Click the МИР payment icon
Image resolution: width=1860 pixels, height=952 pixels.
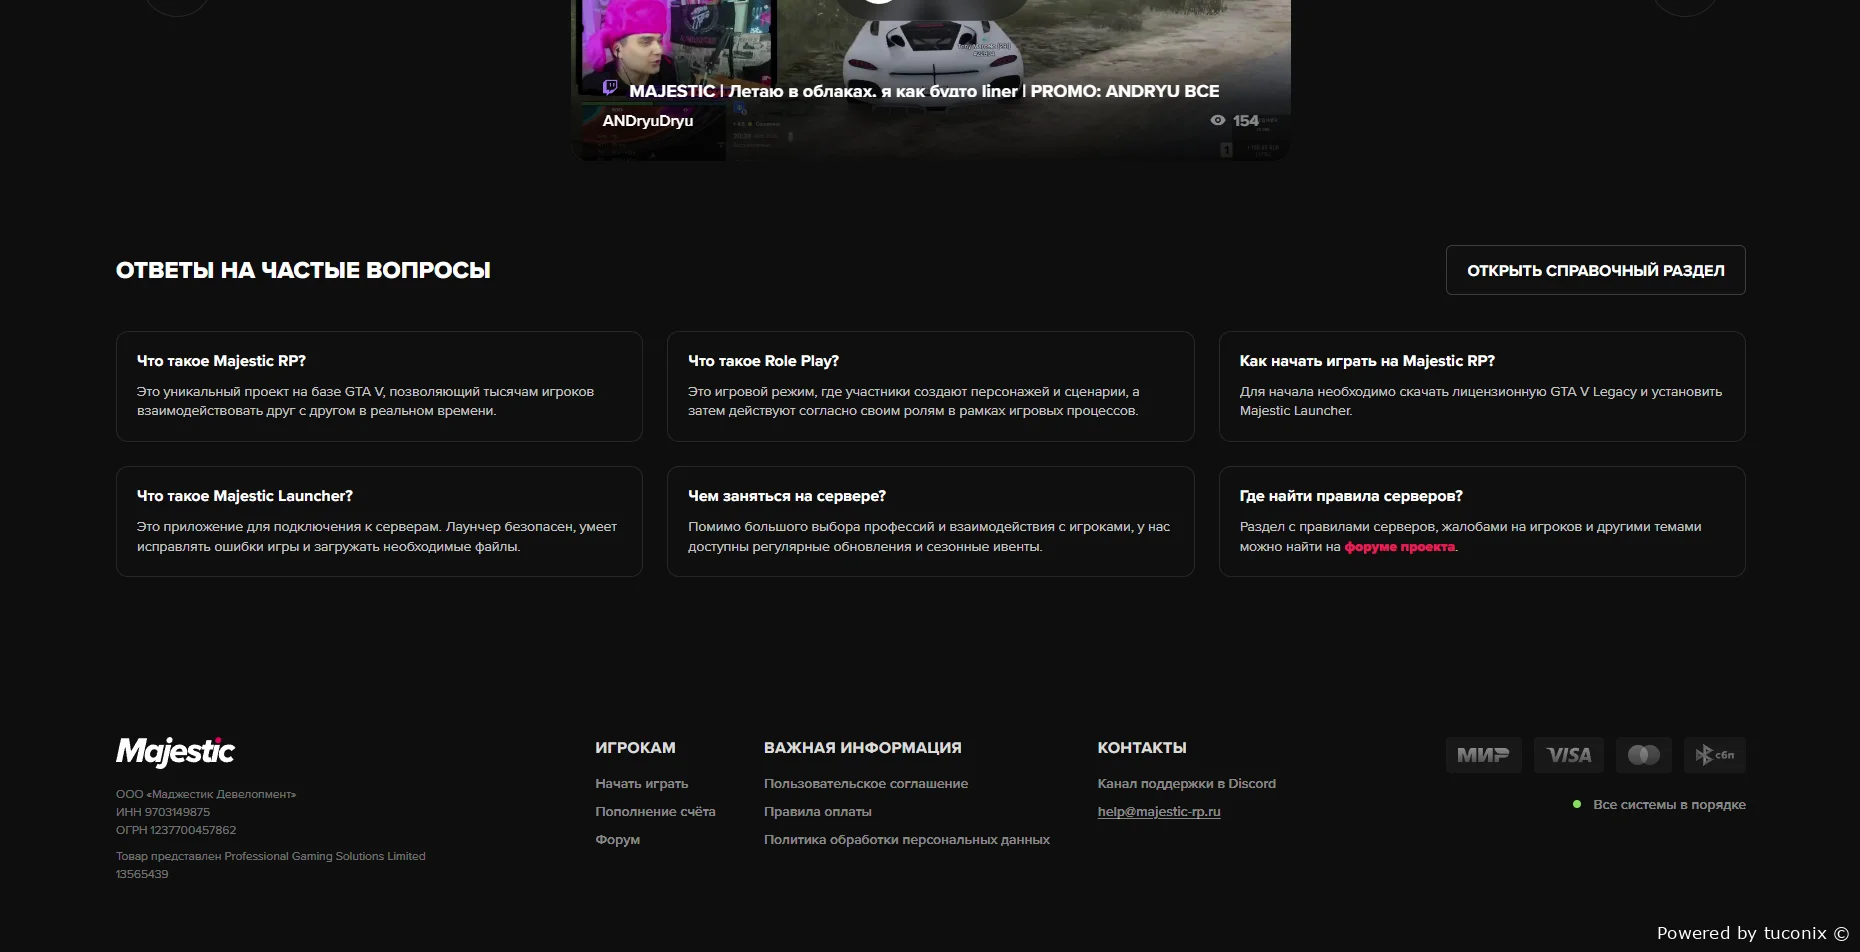click(1483, 755)
